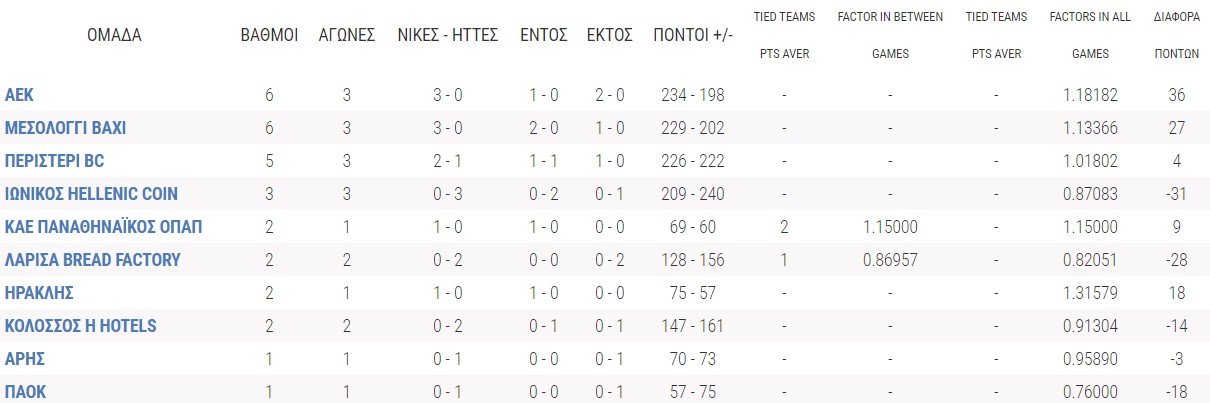This screenshot has height=403, width=1210.
Task: Select the ΠΕΡΙΣΤΕΡΙ BC team link
Action: point(55,161)
